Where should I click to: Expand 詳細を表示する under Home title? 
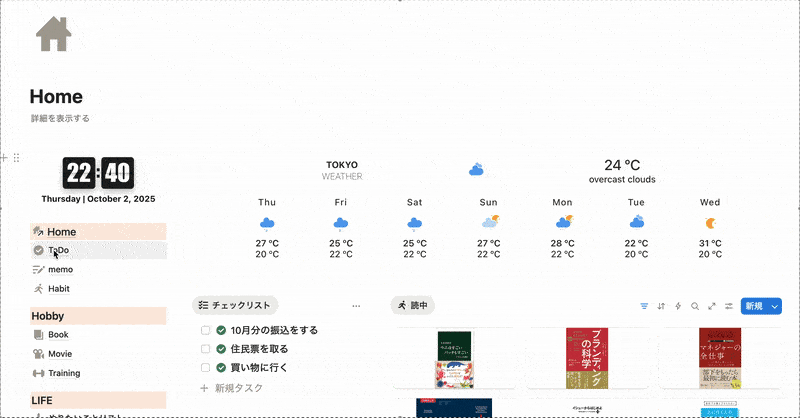coord(59,118)
